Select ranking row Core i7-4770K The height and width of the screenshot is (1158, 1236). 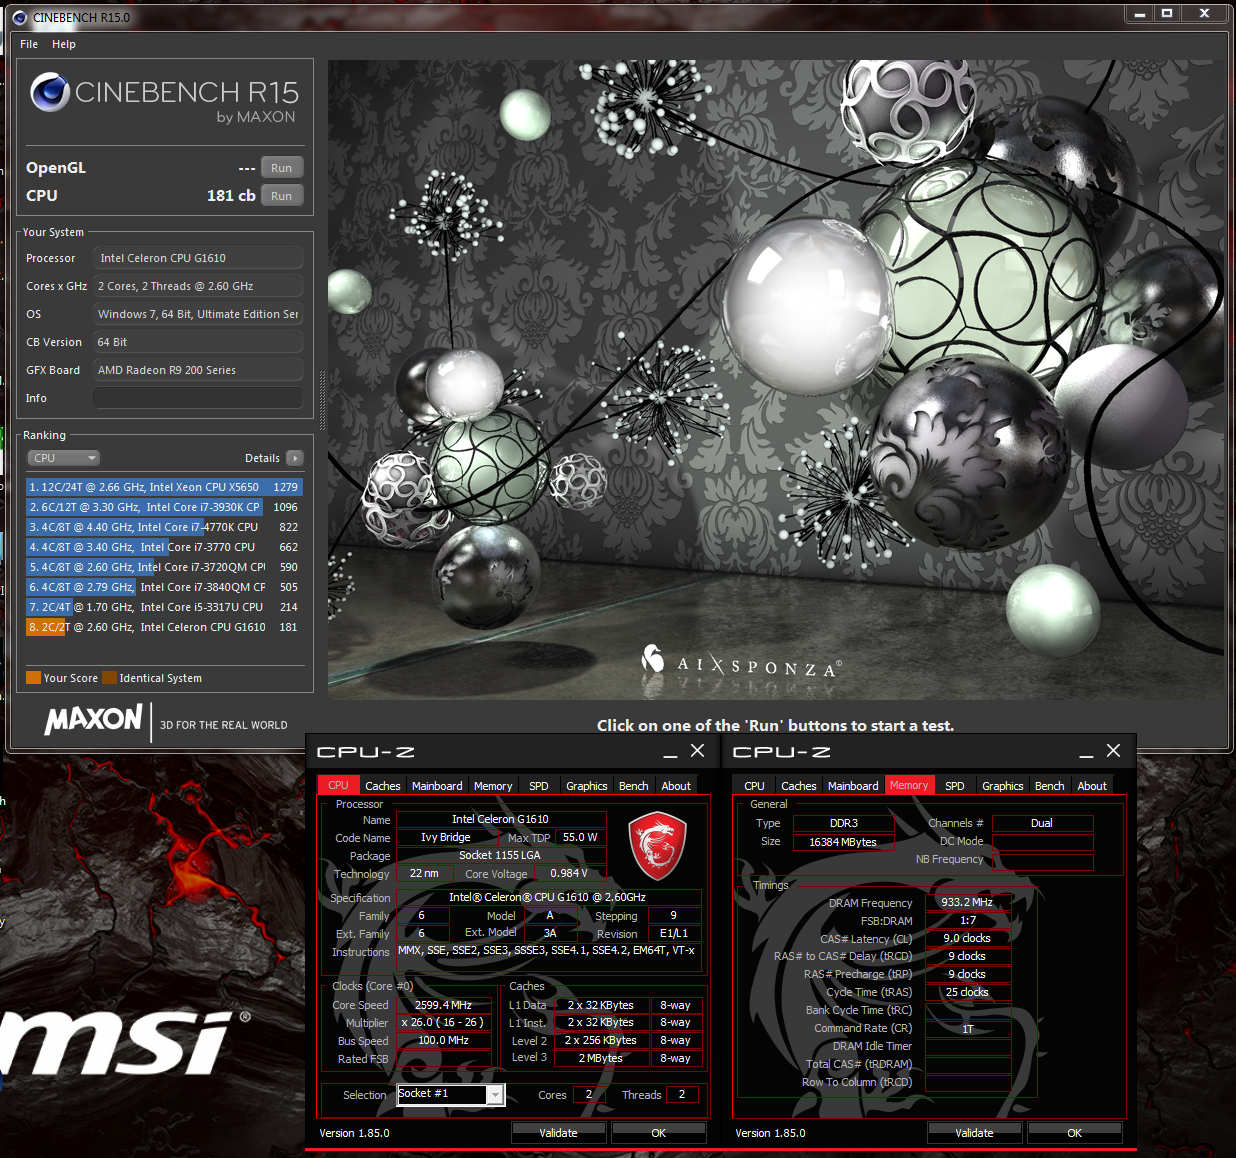(x=165, y=527)
